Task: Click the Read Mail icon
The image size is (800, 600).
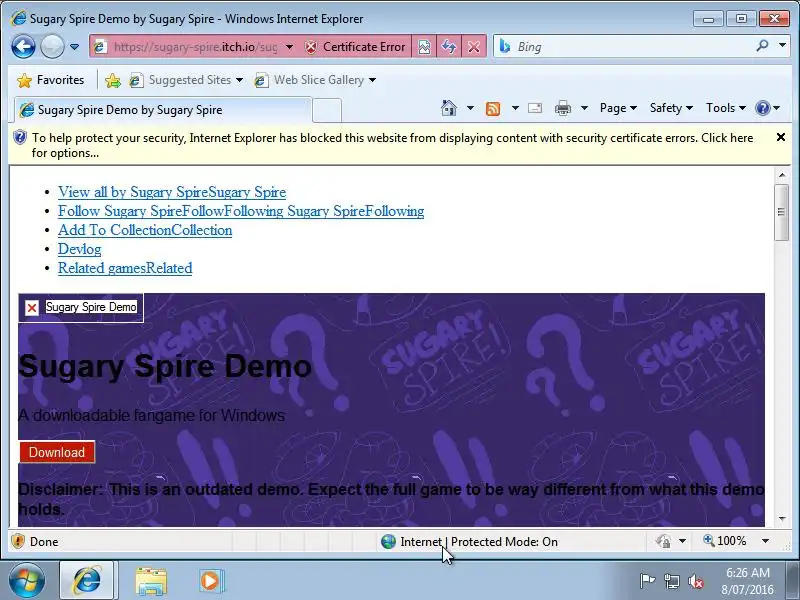Action: pyautogui.click(x=535, y=108)
